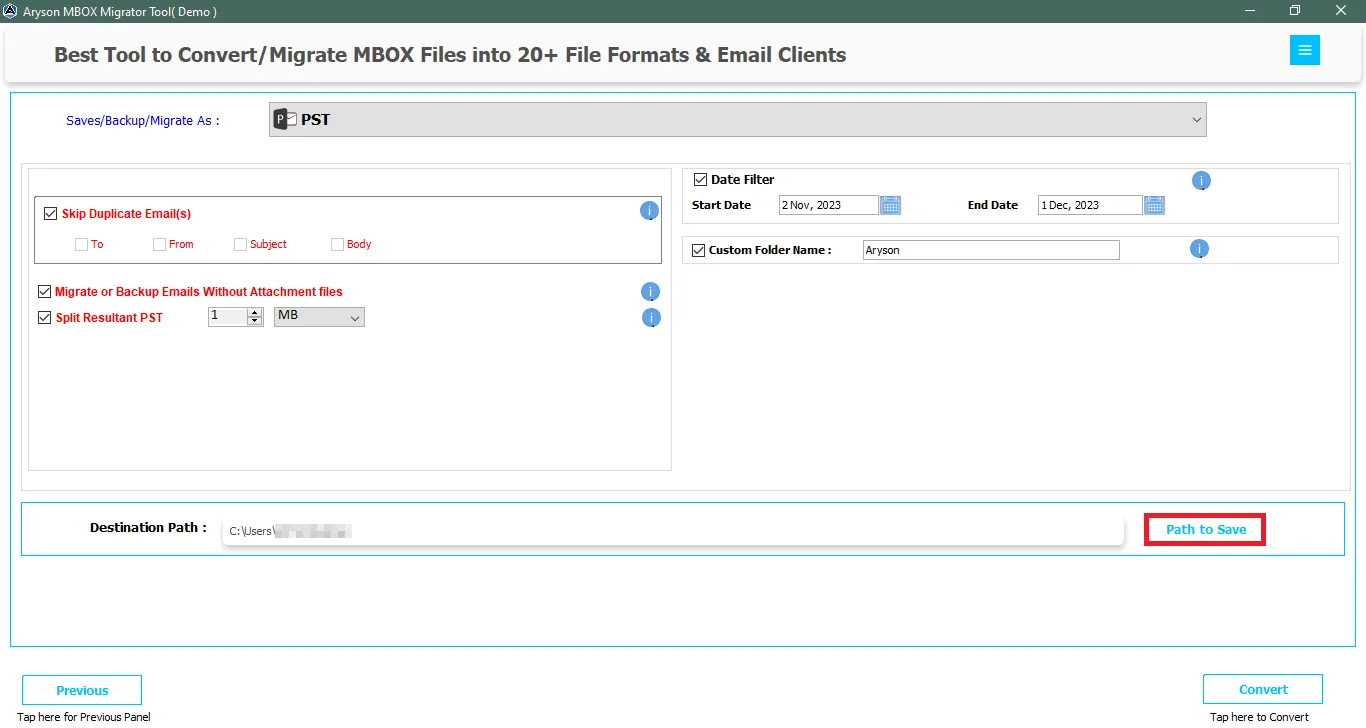The width and height of the screenshot is (1366, 728).
Task: Open the blue hamburger menu icon
Action: click(x=1305, y=50)
